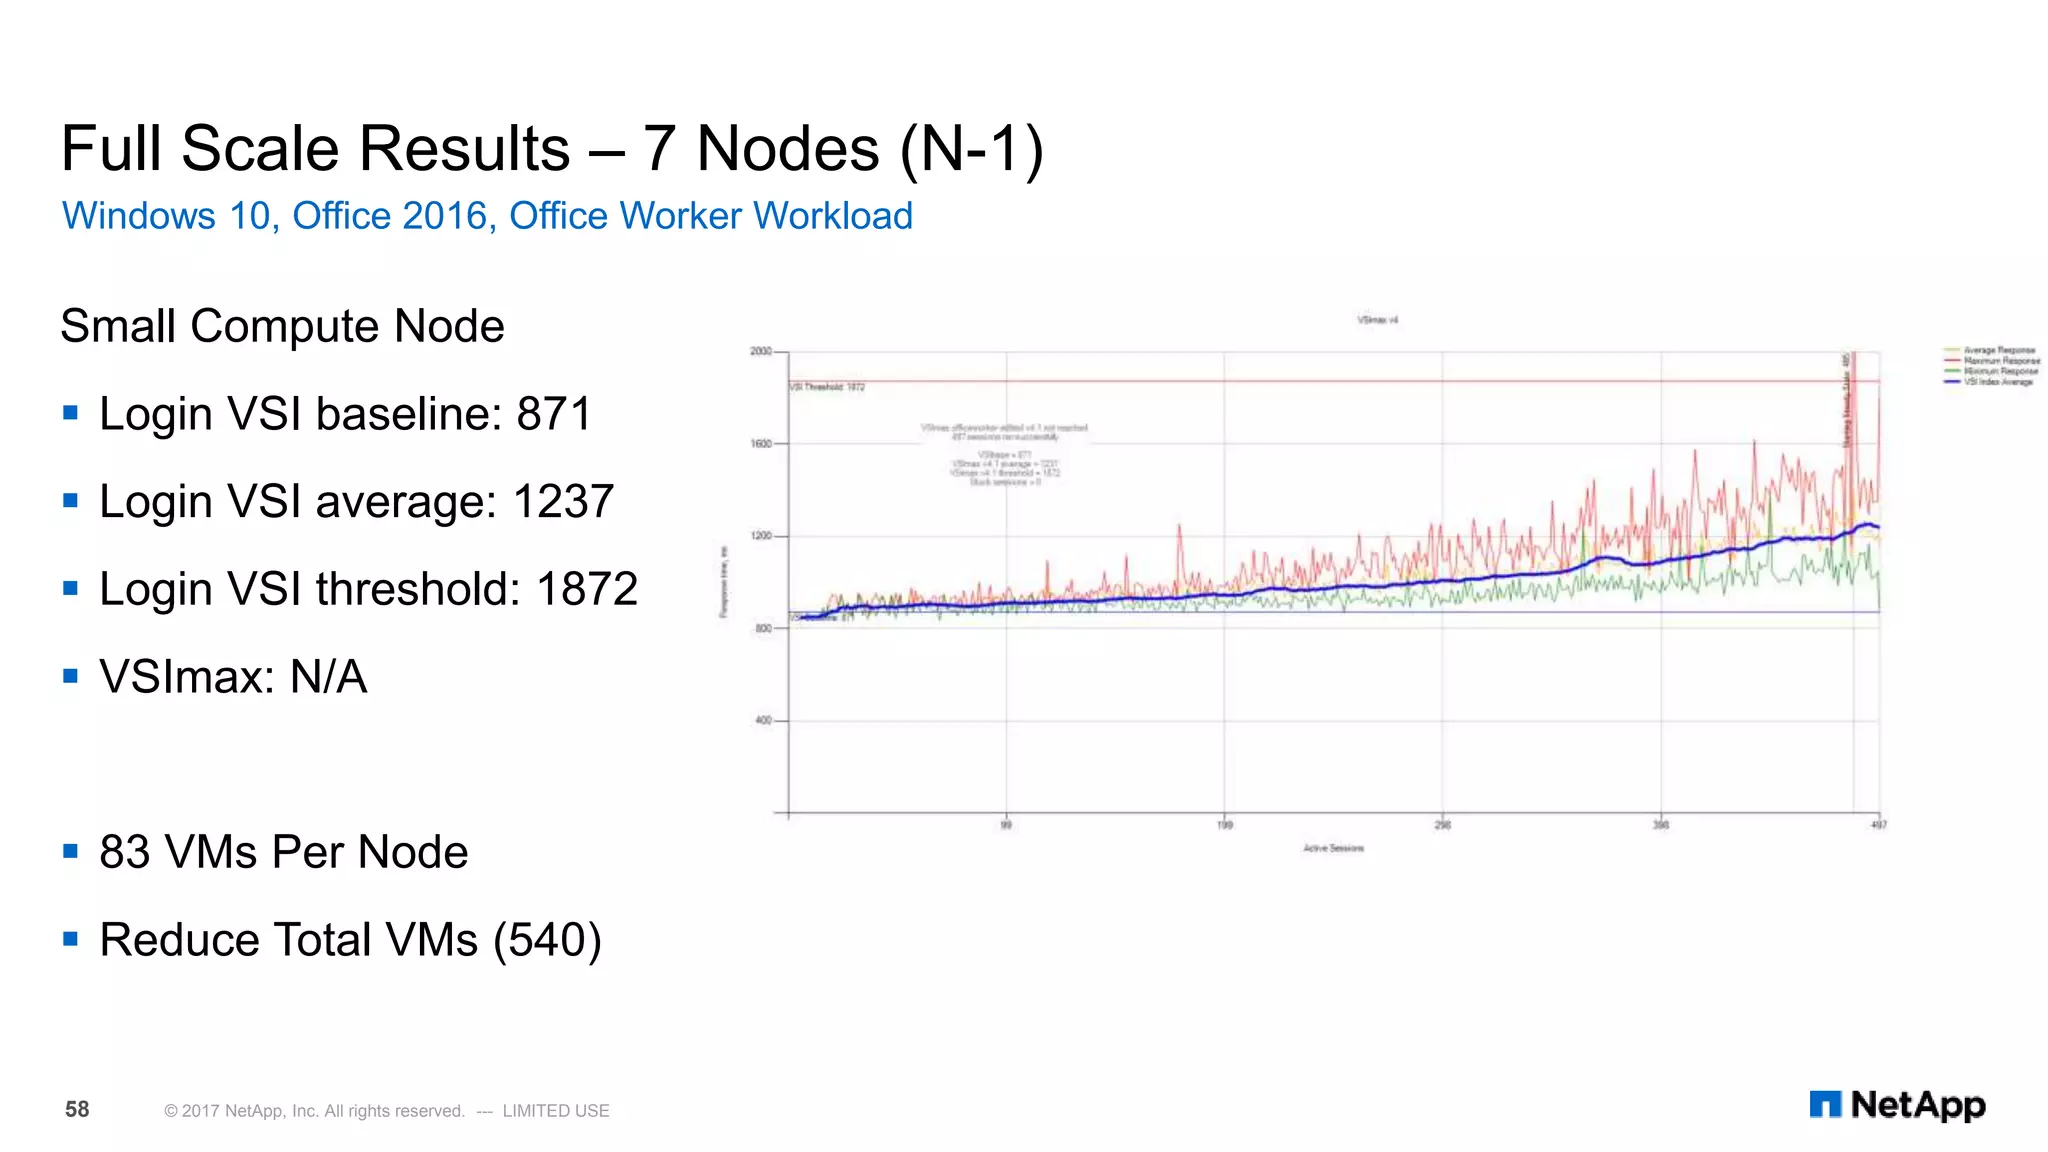Click the '83 VMs Per Node' bullet
2048x1152 pixels.
(284, 853)
